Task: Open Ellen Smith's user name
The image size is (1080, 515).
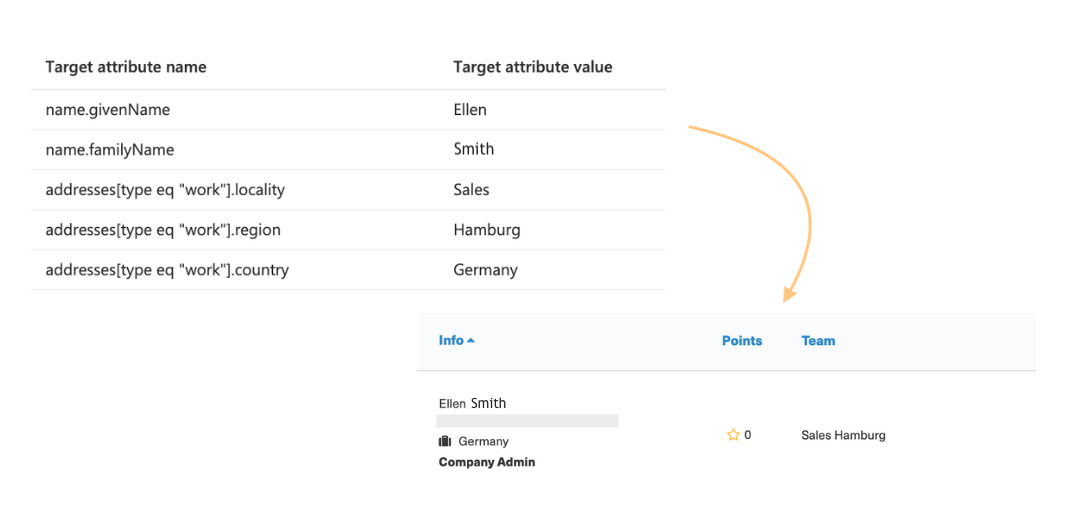Action: 472,403
